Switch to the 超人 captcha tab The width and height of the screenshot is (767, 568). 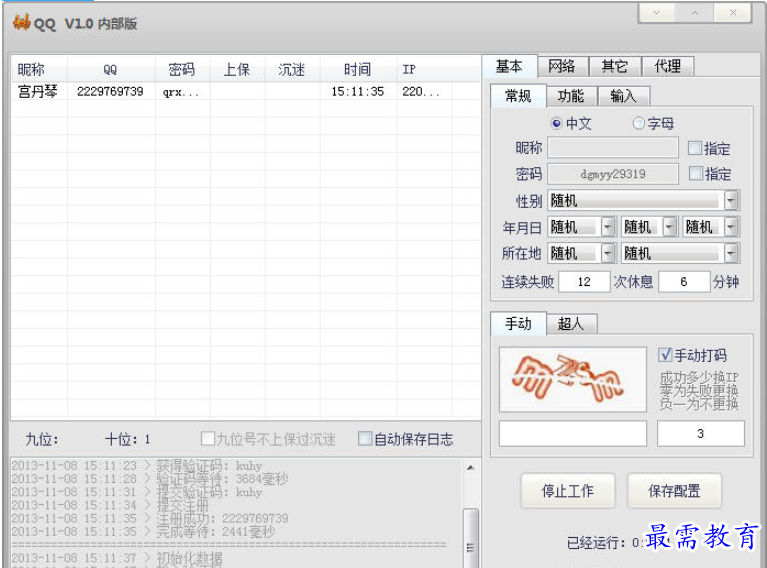coord(571,323)
